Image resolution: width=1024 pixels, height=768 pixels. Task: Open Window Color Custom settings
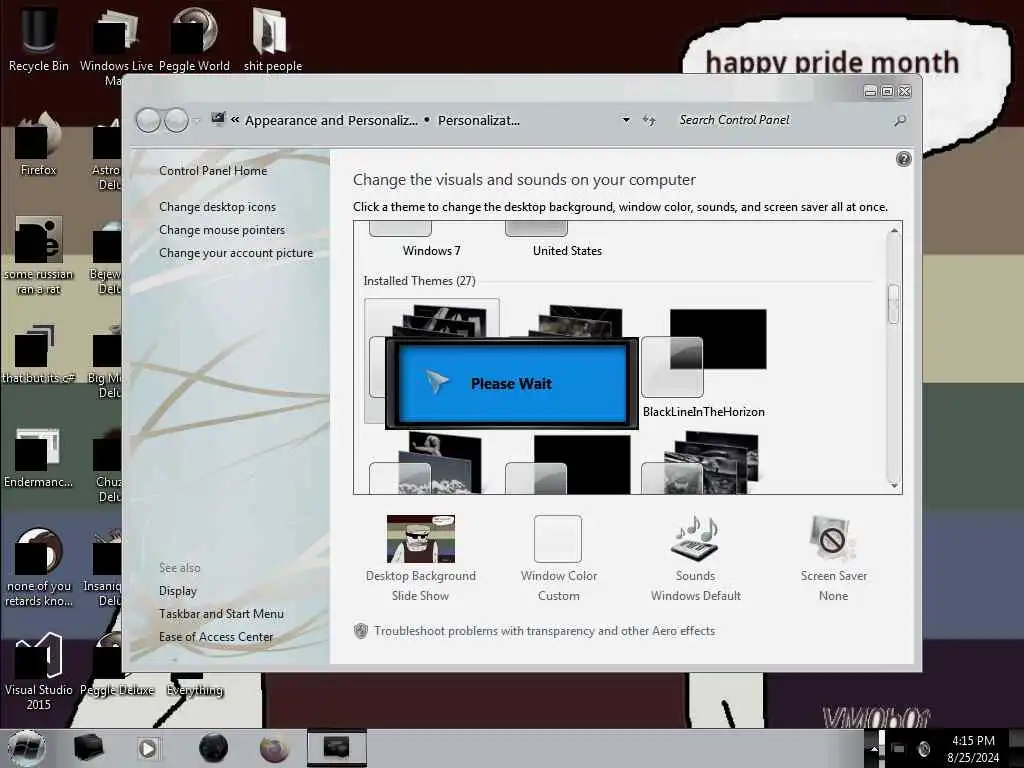[x=558, y=558]
